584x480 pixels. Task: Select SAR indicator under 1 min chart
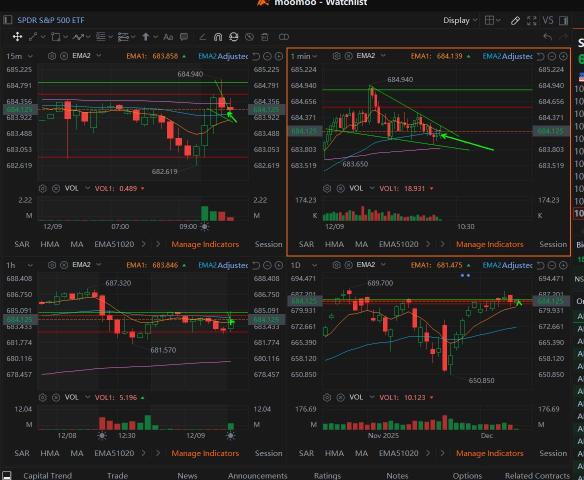[x=306, y=244]
